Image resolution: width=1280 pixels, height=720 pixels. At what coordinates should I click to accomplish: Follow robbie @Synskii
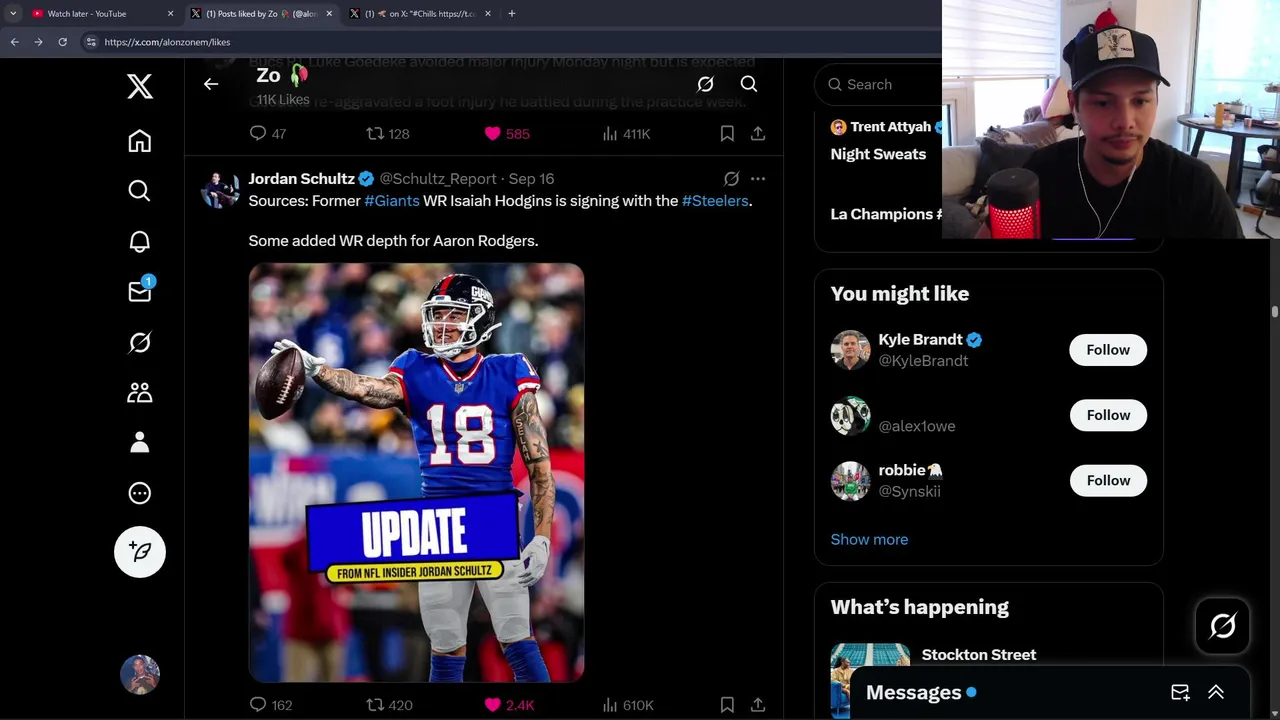[x=1108, y=480]
